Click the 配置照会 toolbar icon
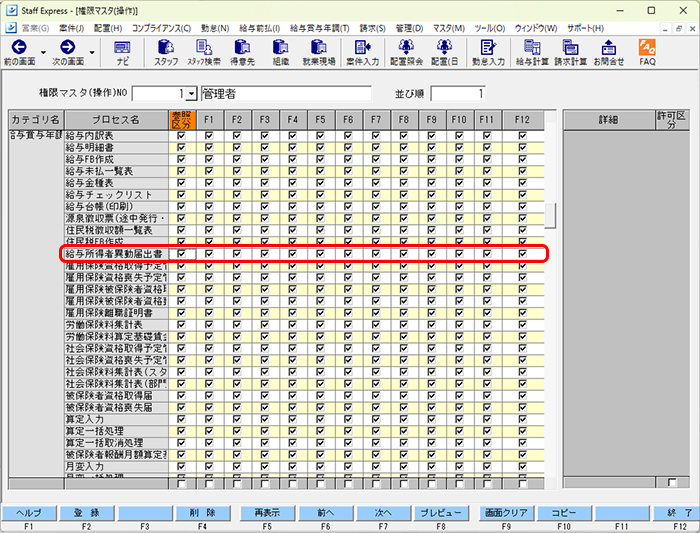 [x=406, y=47]
